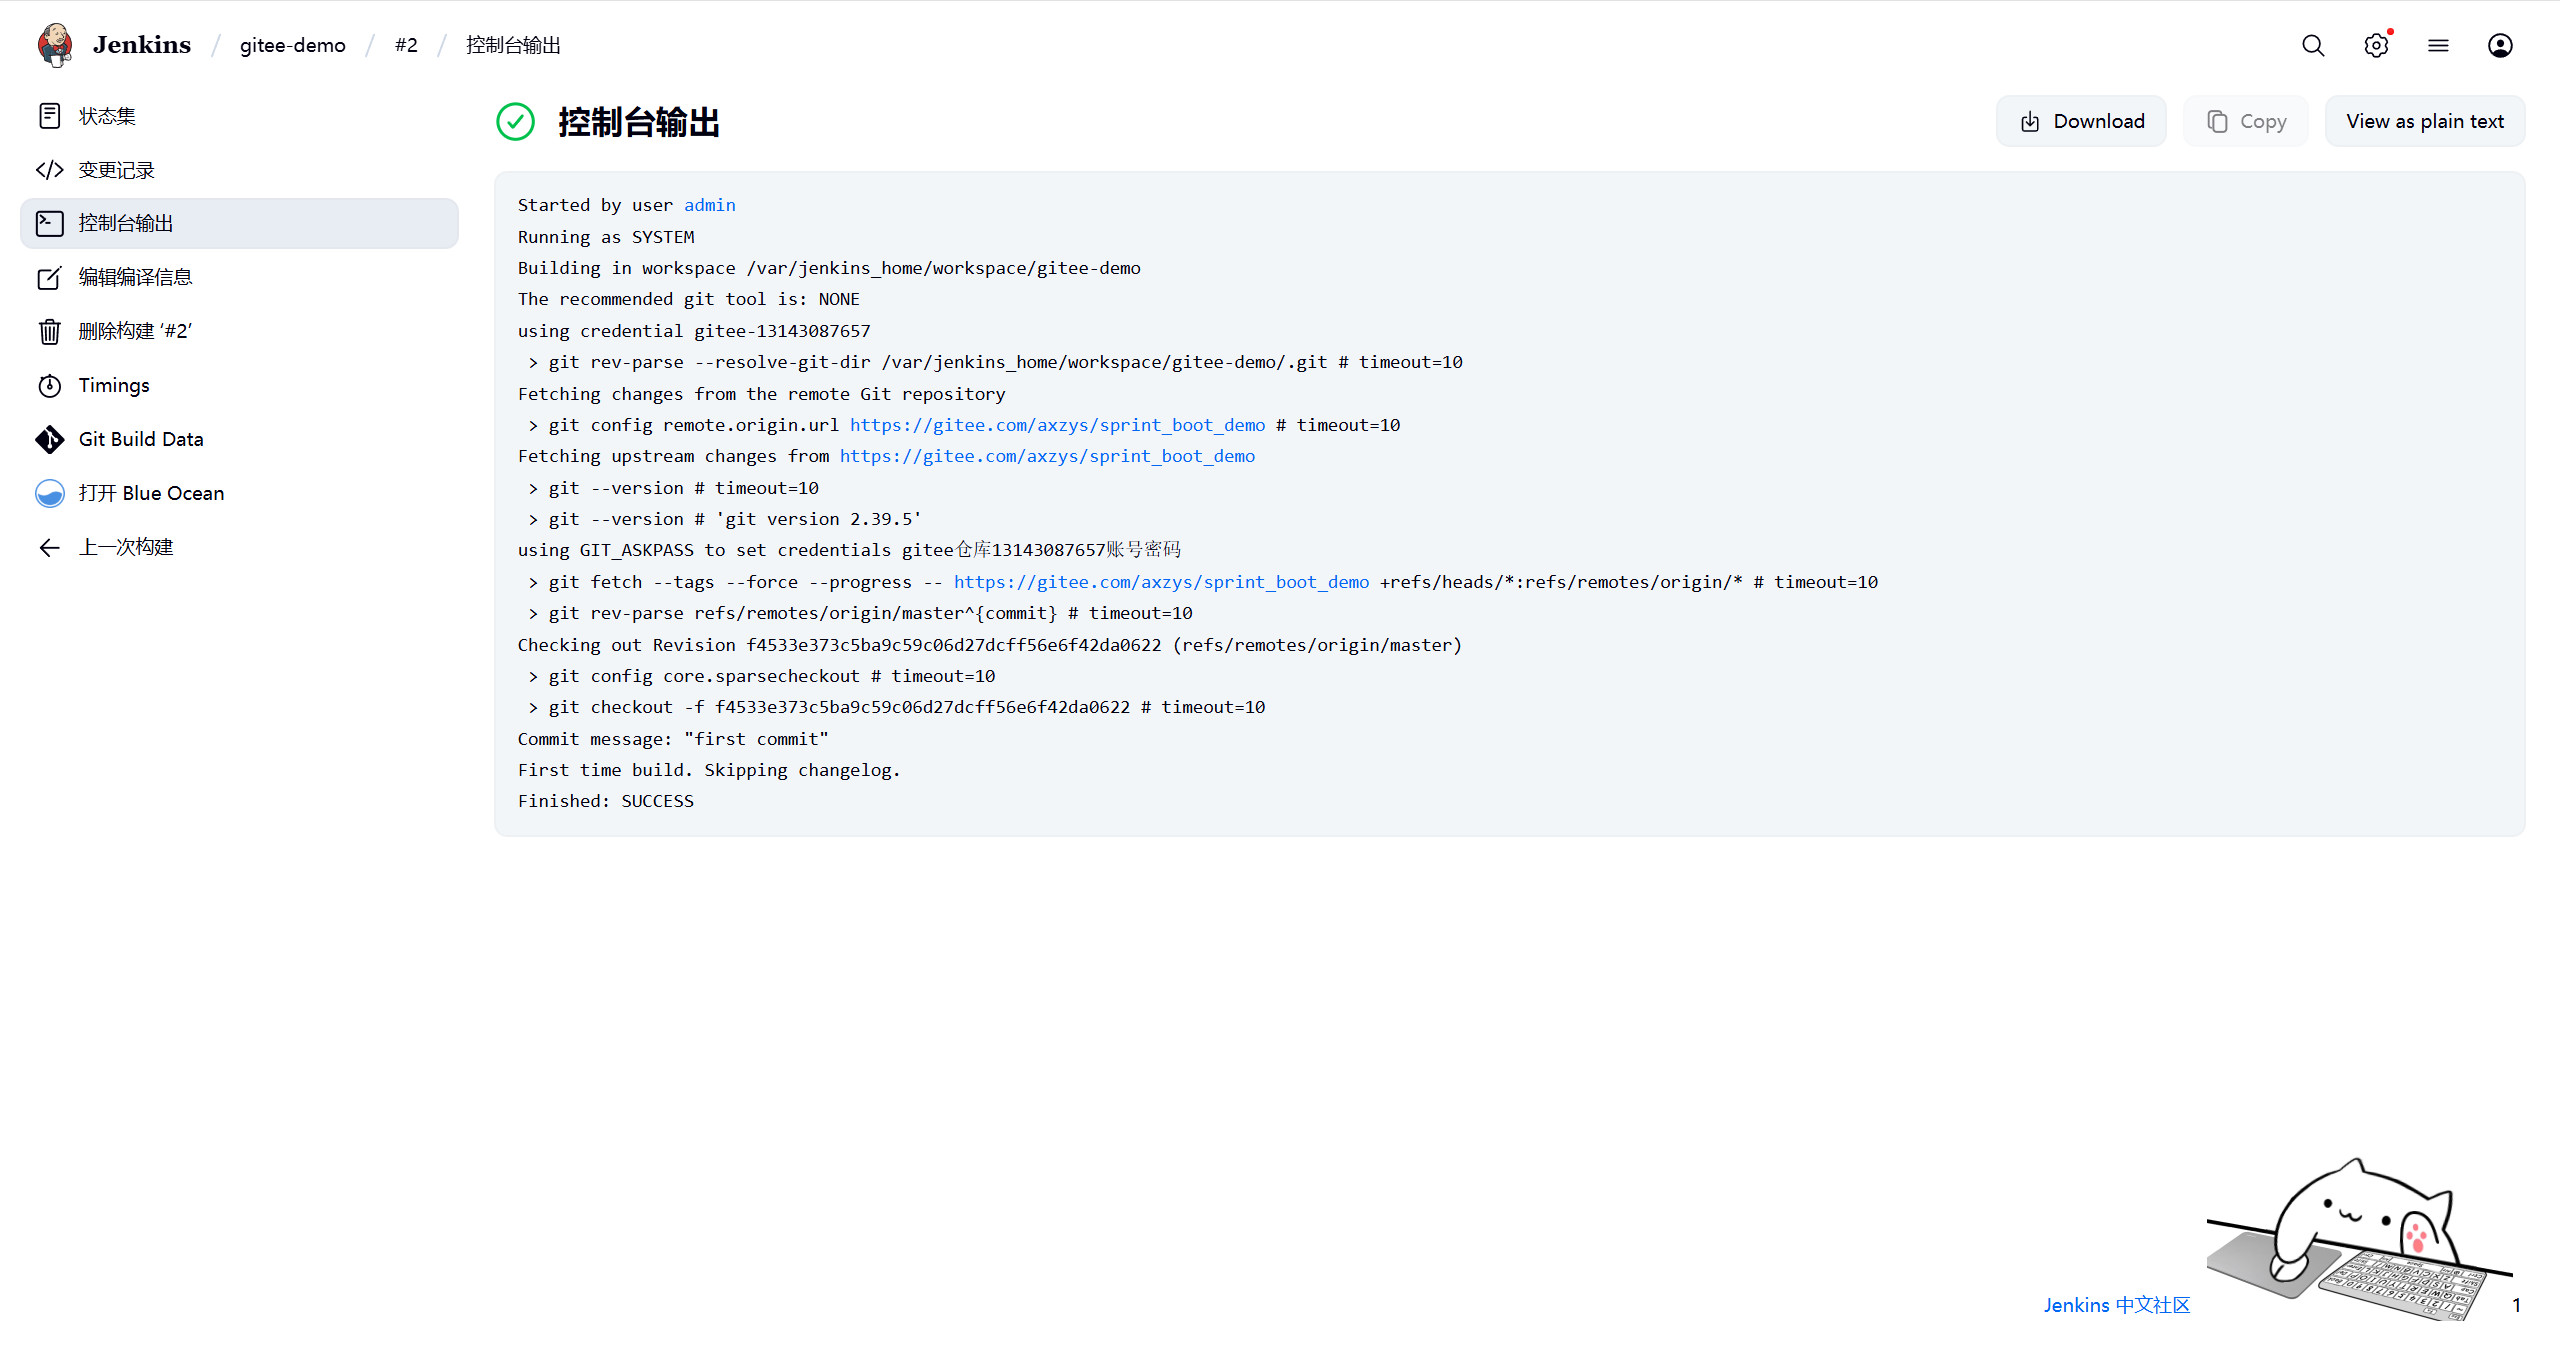2560x1347 pixels.
Task: Click the 编辑编译信息 edit pencil icon
Action: (50, 277)
